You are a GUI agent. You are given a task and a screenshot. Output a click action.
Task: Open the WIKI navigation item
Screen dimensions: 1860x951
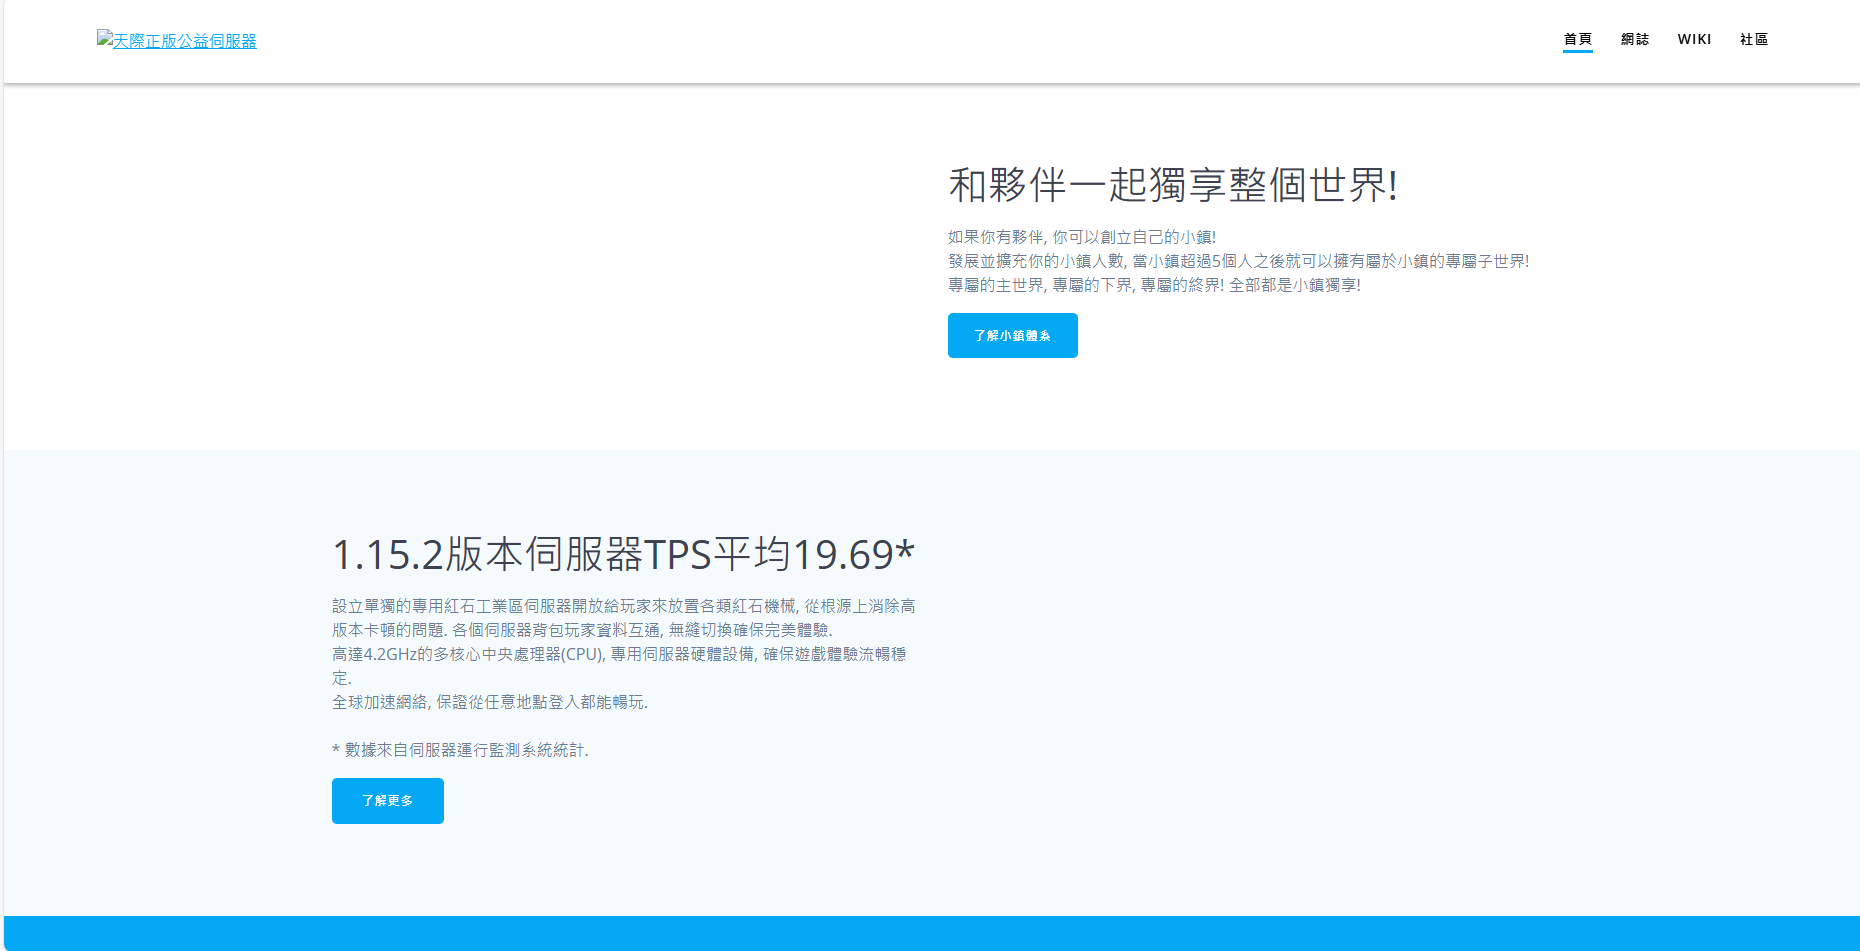tap(1694, 39)
